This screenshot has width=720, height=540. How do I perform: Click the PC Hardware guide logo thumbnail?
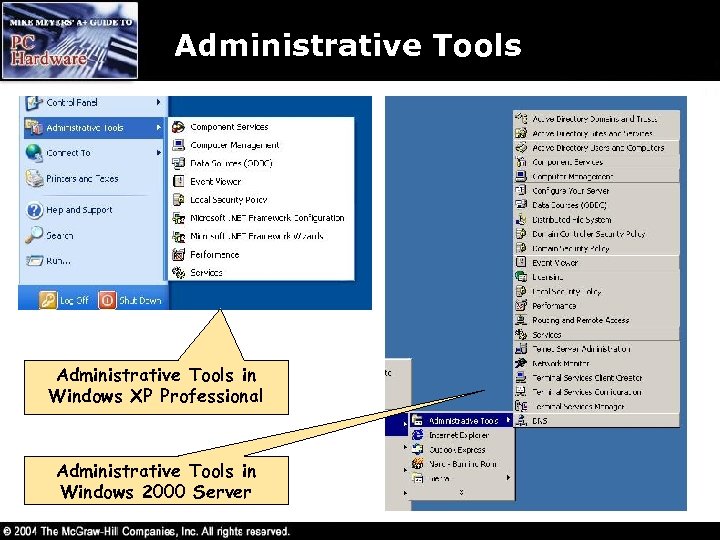point(70,40)
